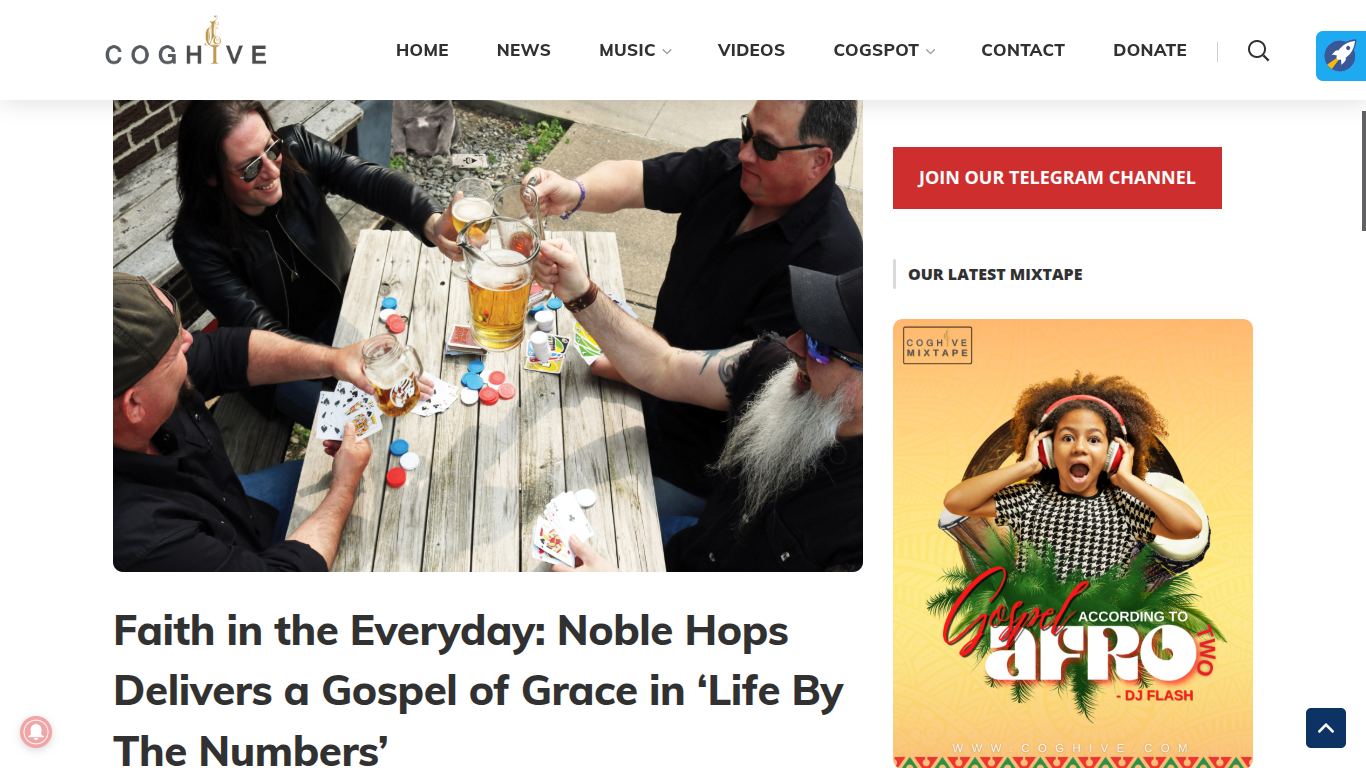Click the Coghive logo
The width and height of the screenshot is (1366, 768).
click(x=186, y=44)
